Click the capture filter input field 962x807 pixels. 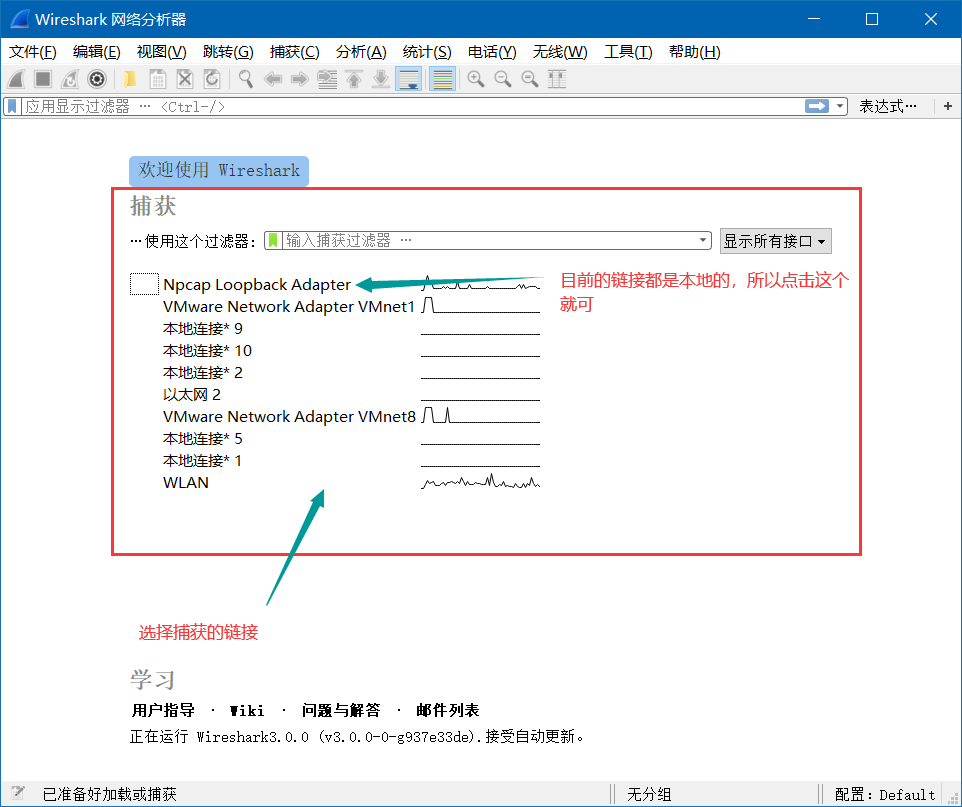point(489,241)
